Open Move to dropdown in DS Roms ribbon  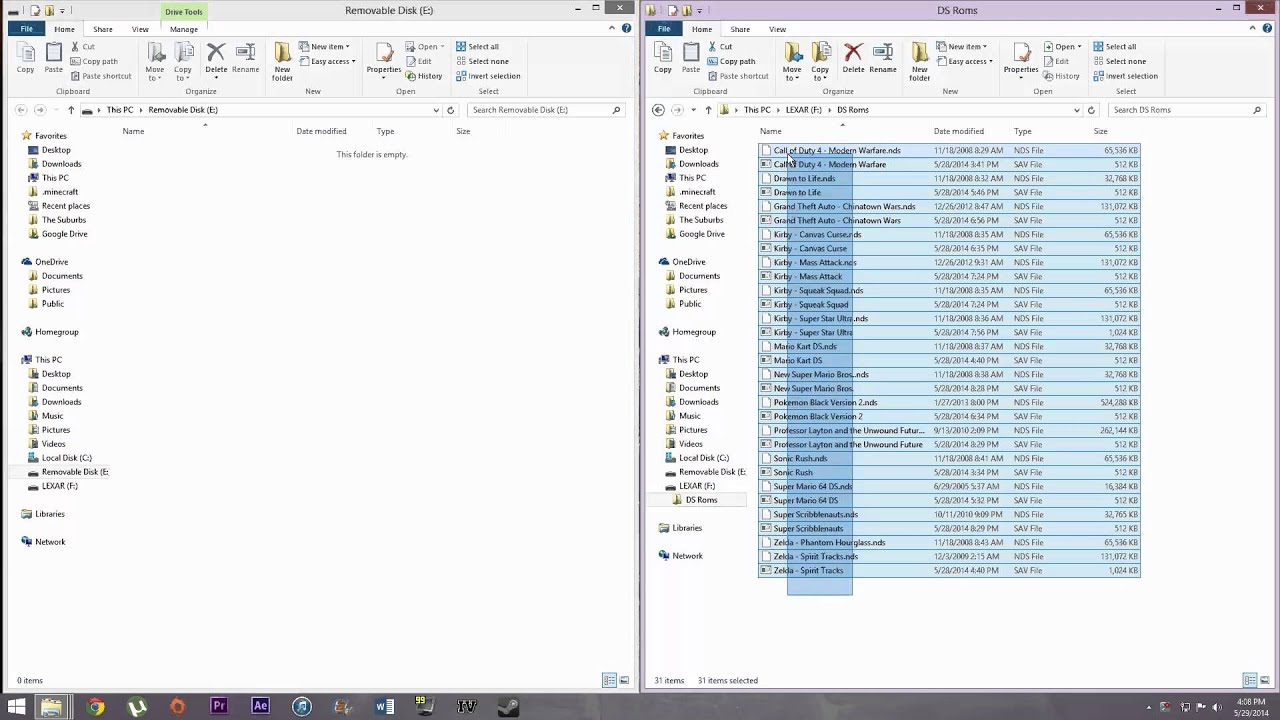[x=792, y=62]
